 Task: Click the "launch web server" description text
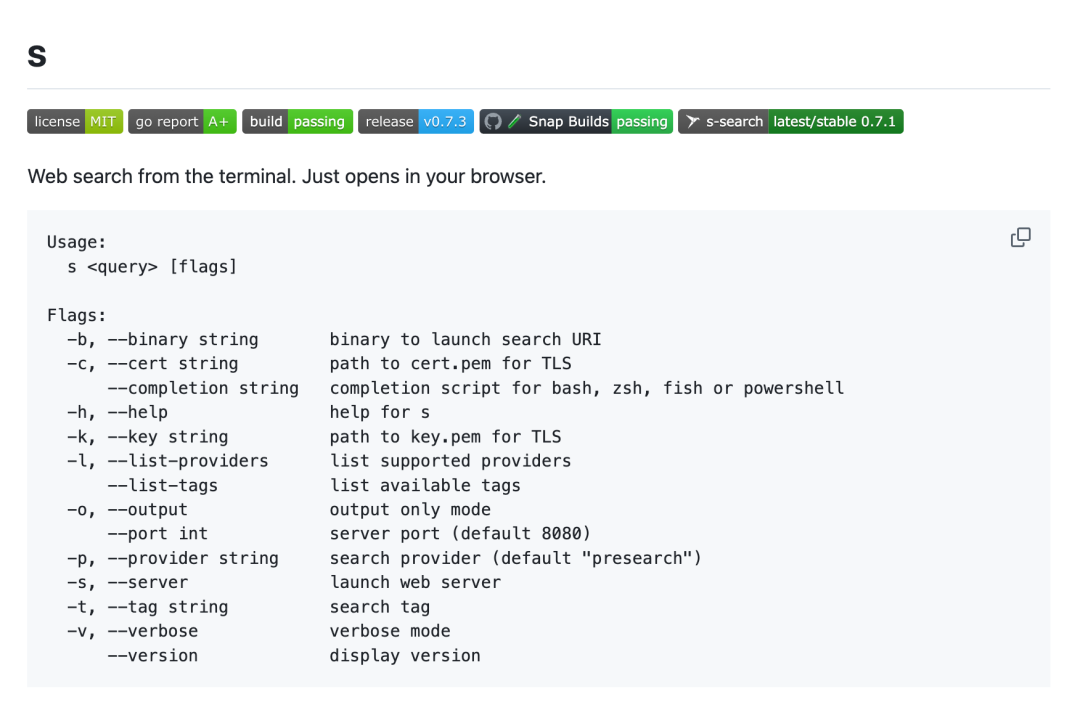pyautogui.click(x=415, y=582)
